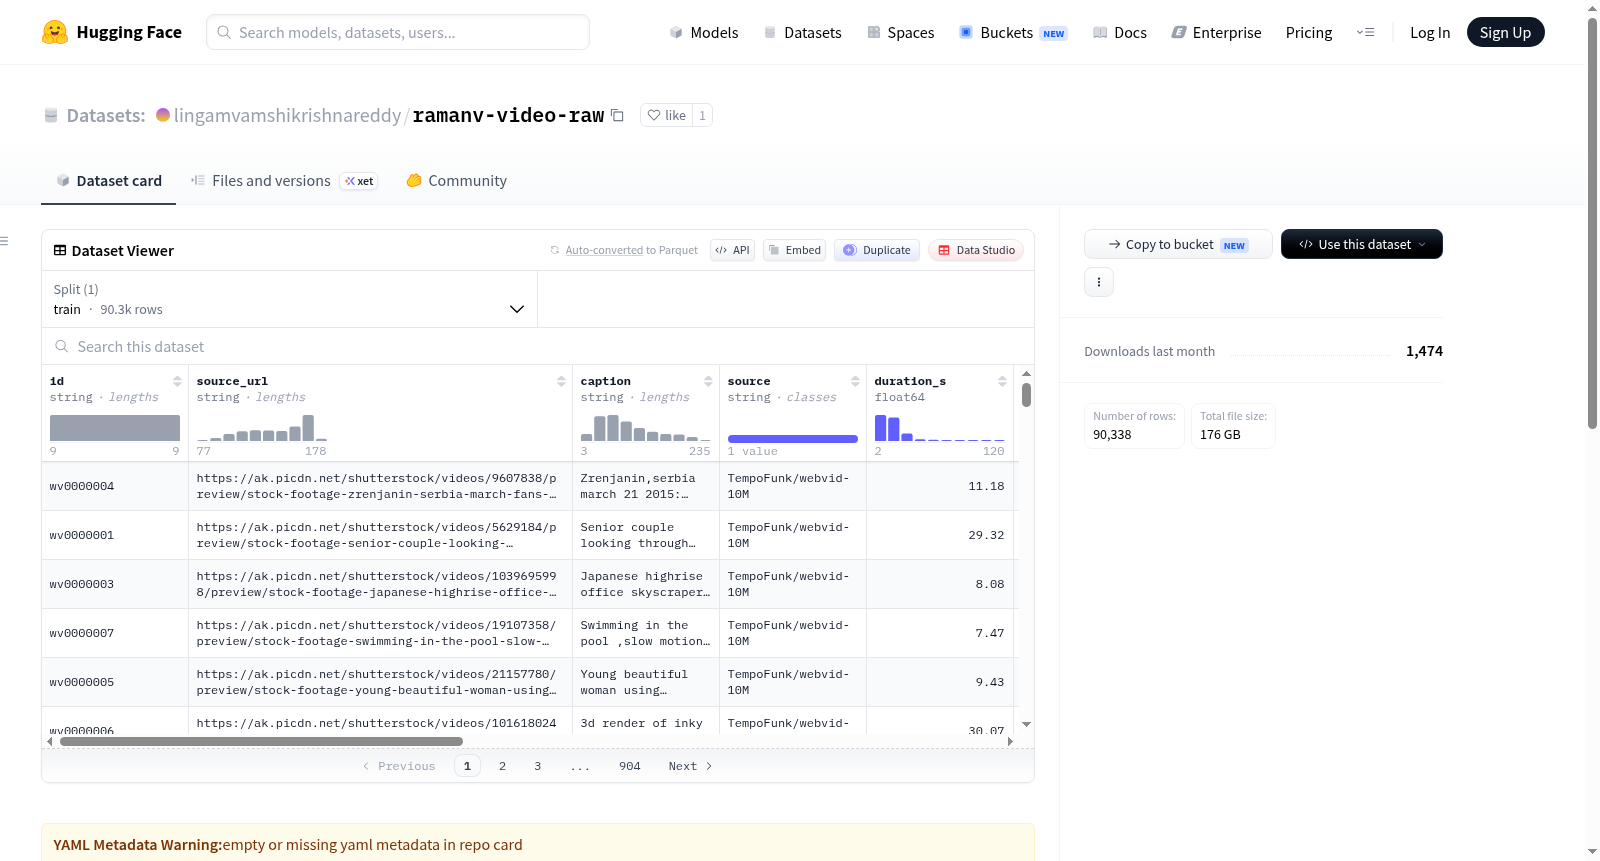Open the lingamvamshikrishnareddy profile link
Viewport: 1600px width, 861px height.
point(287,115)
